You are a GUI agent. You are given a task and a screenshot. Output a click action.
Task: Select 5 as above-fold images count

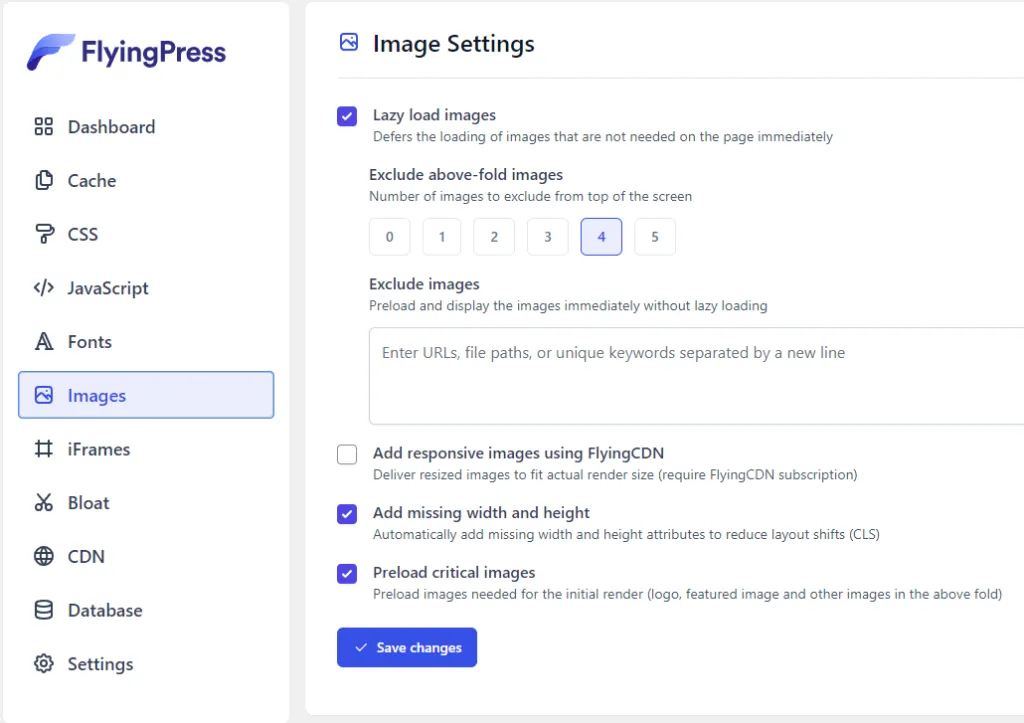point(655,237)
